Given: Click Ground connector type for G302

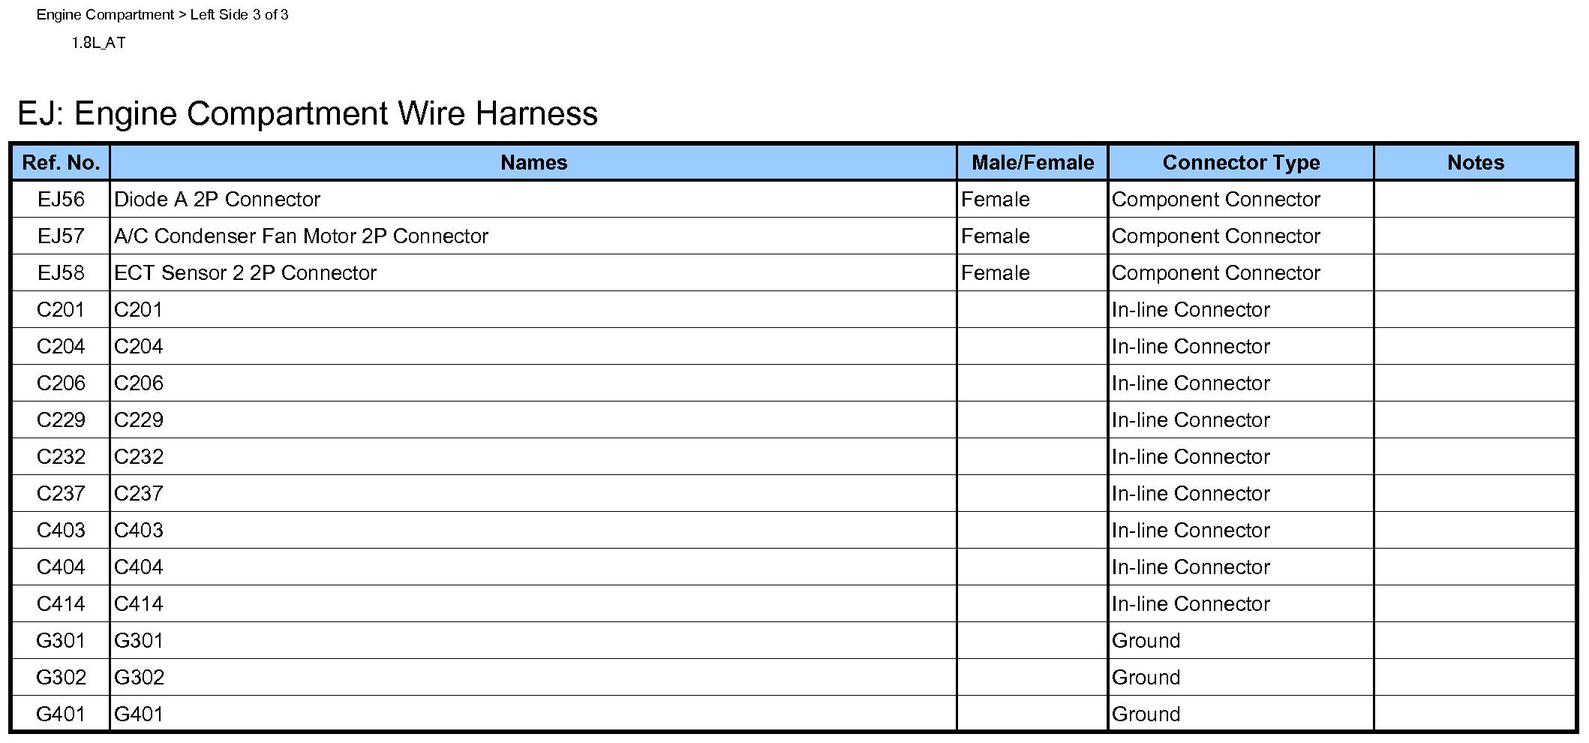Looking at the screenshot, I should tap(1146, 677).
